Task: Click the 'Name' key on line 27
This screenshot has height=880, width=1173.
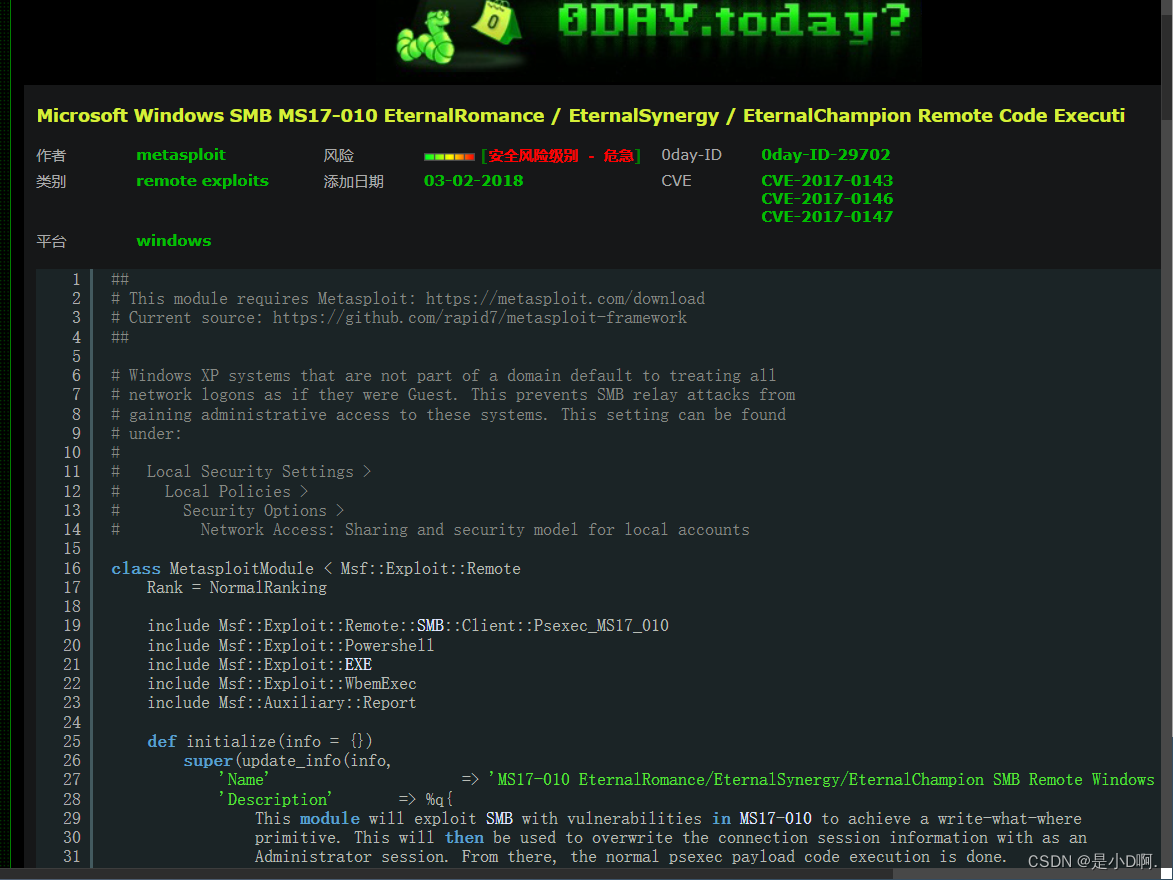Action: (244, 780)
